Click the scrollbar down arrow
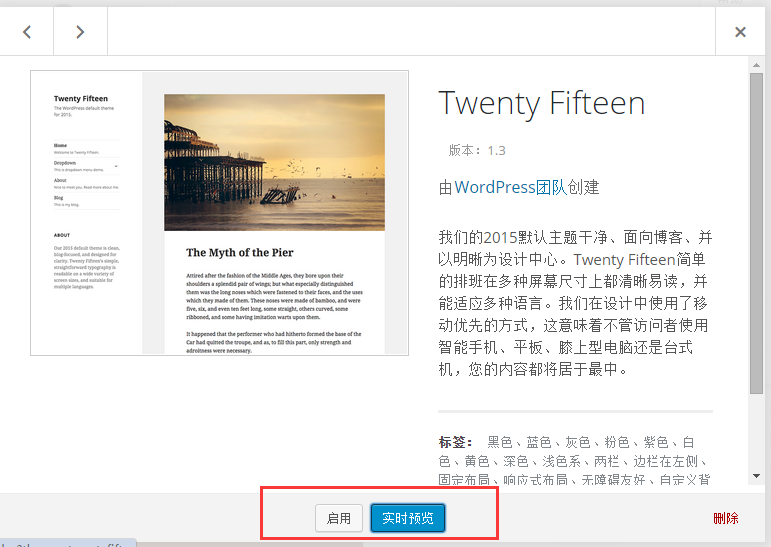771x547 pixels. [756, 476]
